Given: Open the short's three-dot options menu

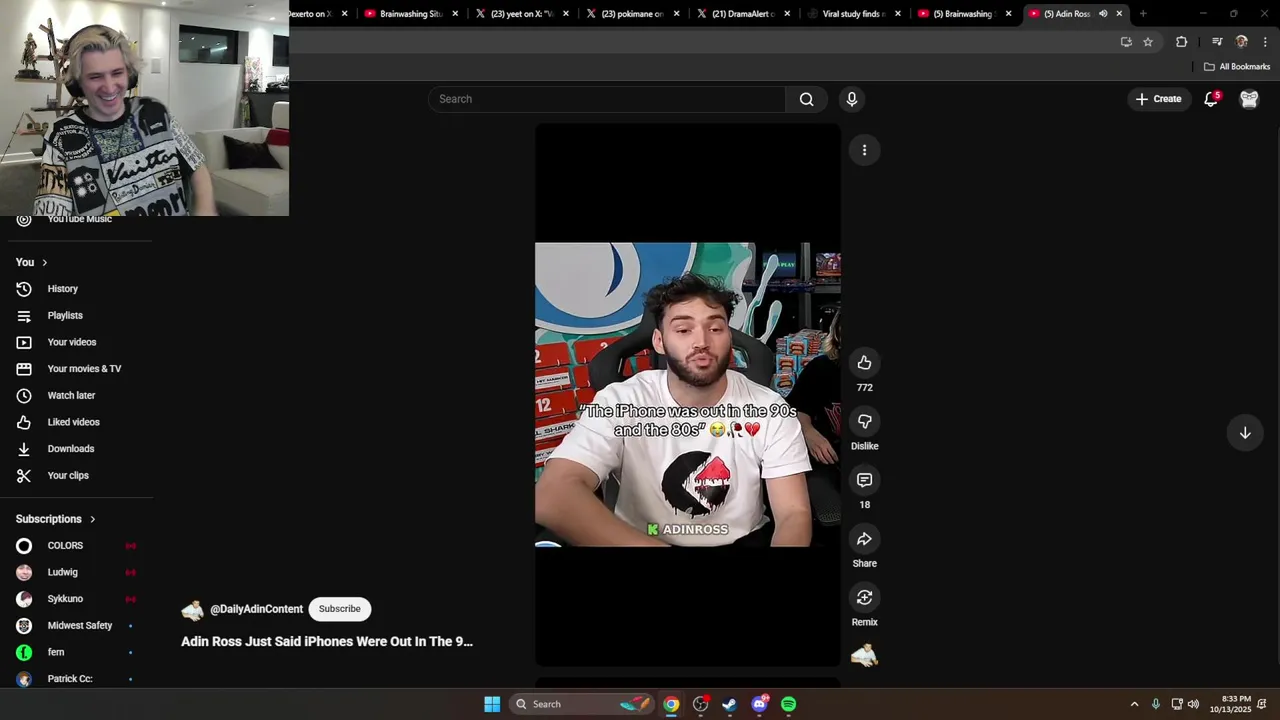Looking at the screenshot, I should (x=864, y=150).
